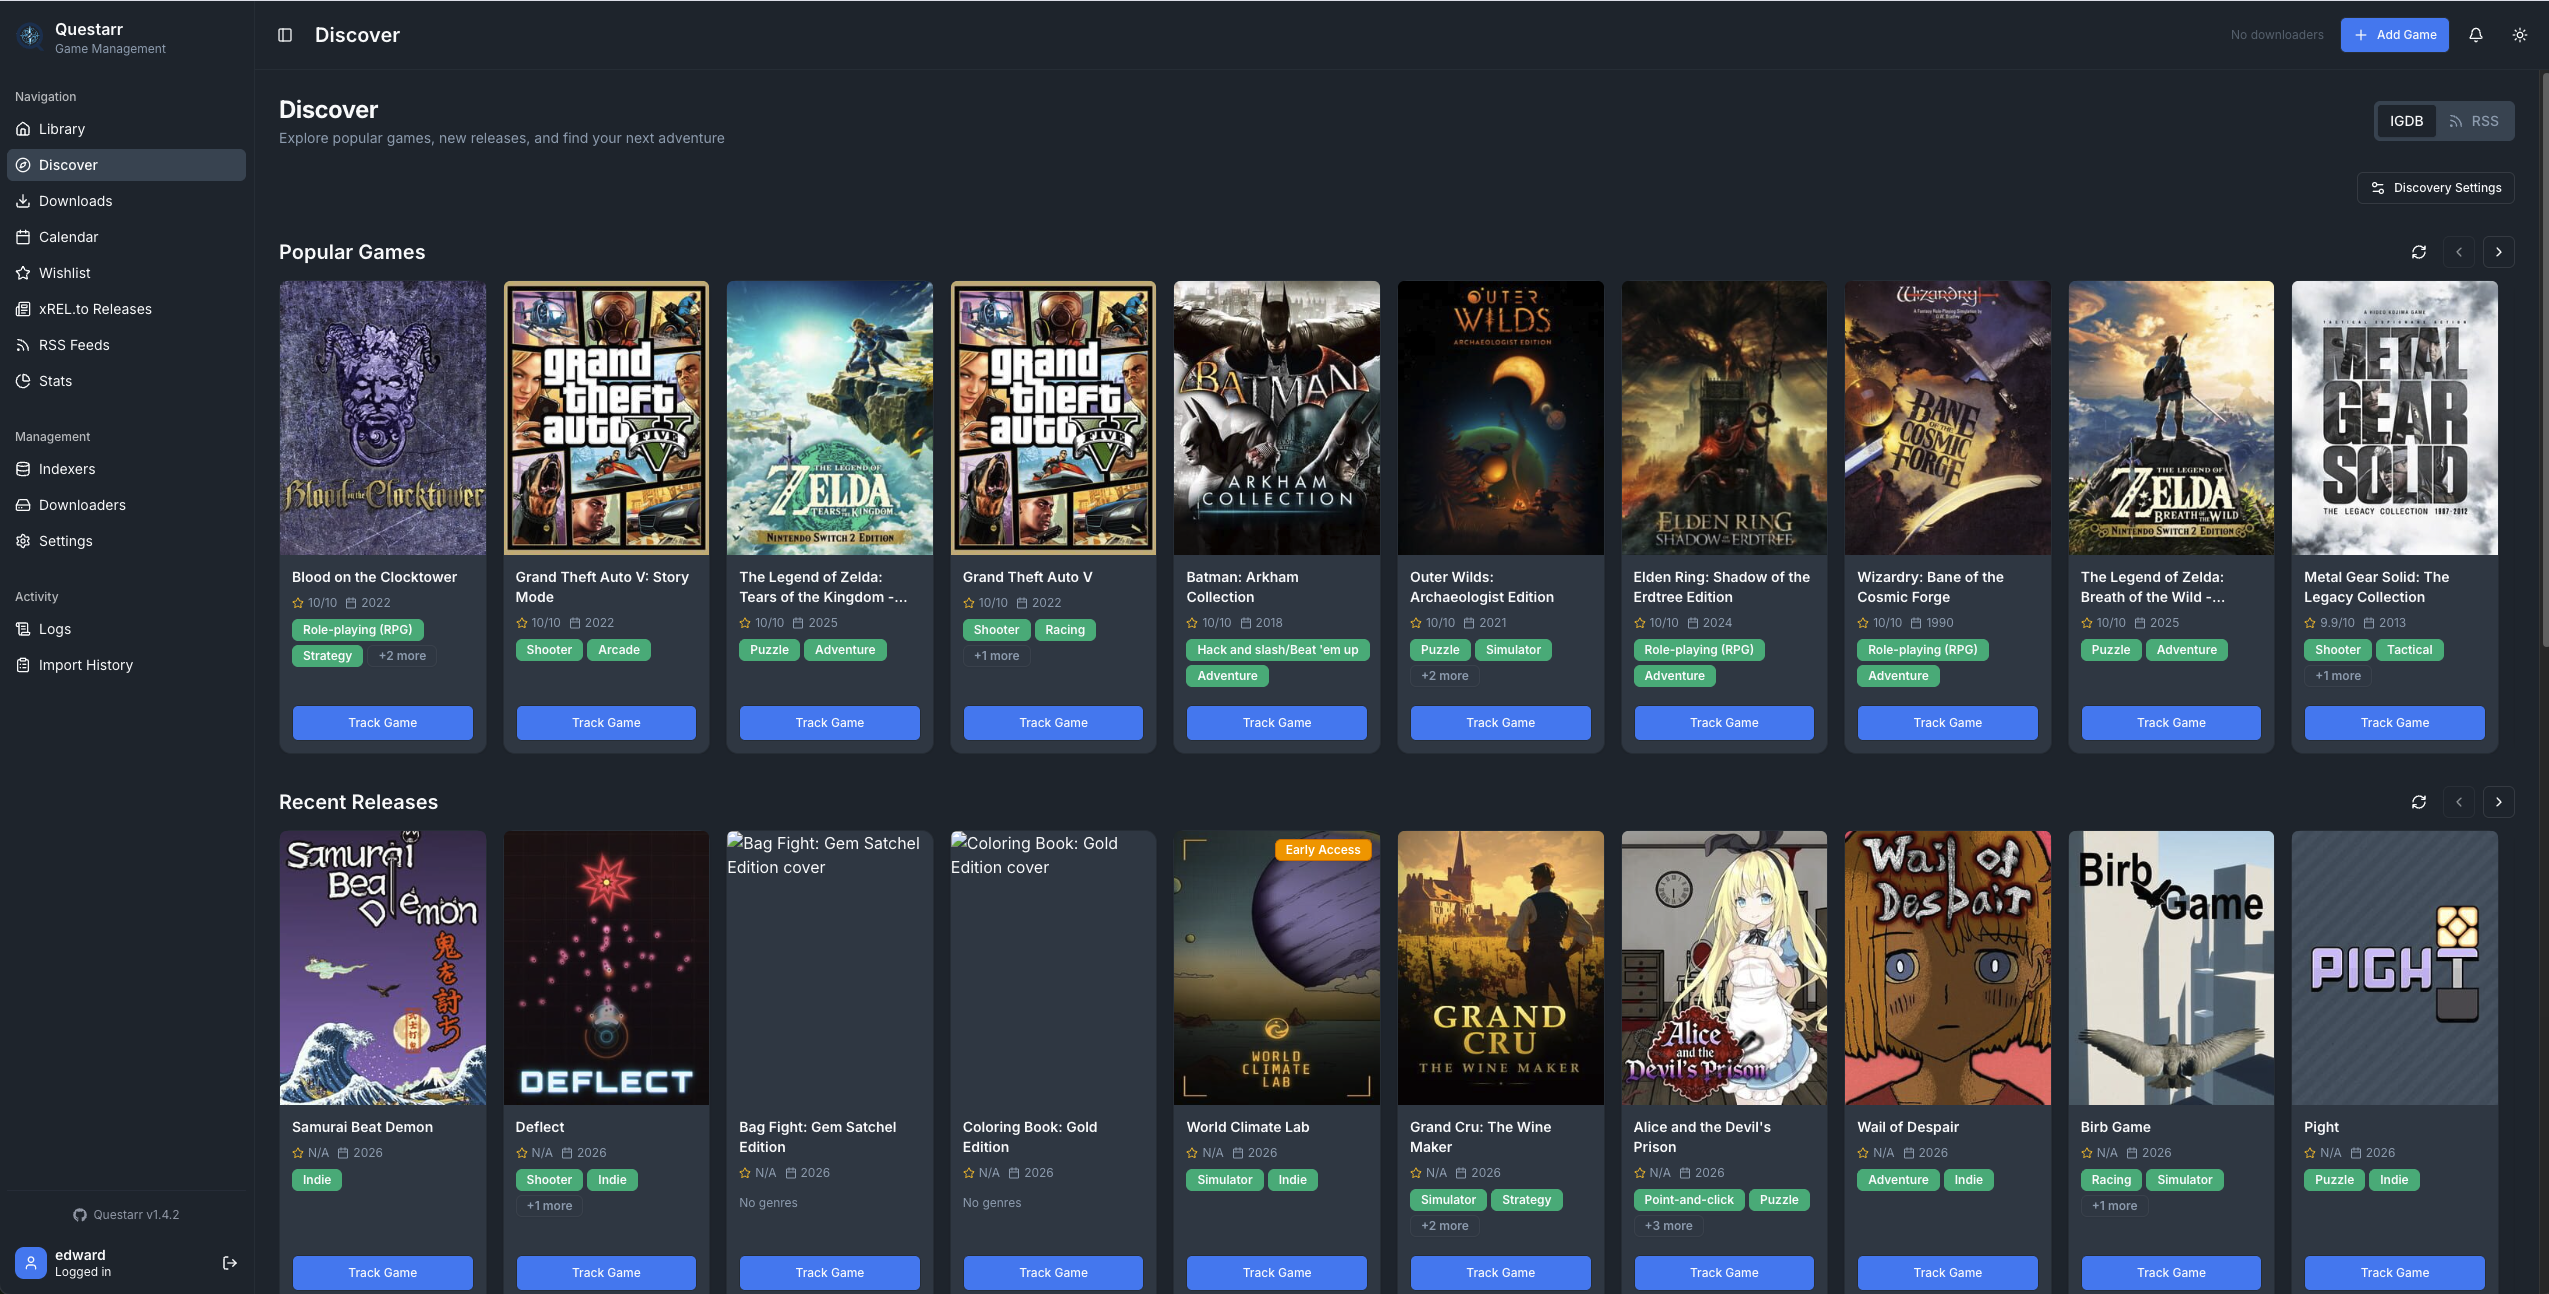The height and width of the screenshot is (1294, 2549).
Task: Open the Indexers management page
Action: click(126, 469)
